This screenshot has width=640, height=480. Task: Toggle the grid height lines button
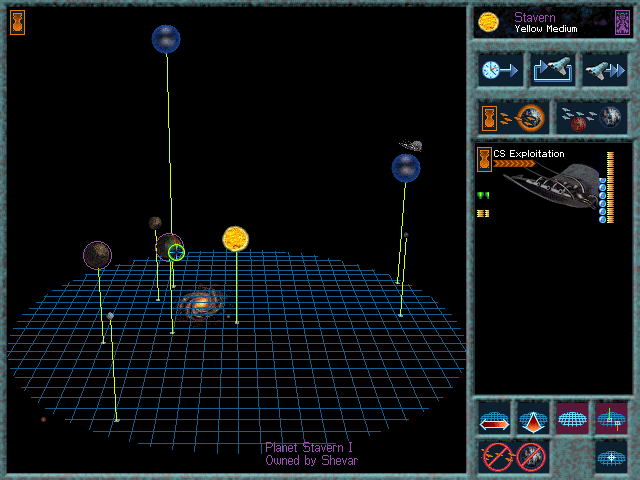click(611, 418)
